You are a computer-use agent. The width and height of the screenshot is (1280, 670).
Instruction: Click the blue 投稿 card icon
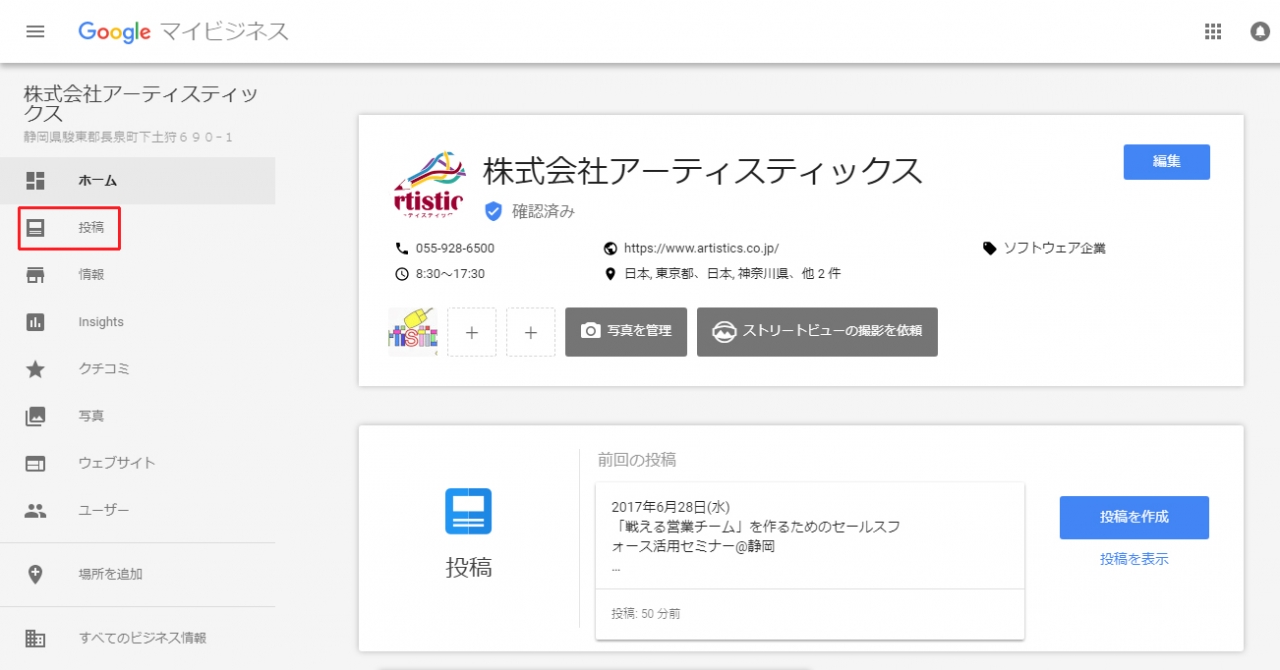[468, 511]
